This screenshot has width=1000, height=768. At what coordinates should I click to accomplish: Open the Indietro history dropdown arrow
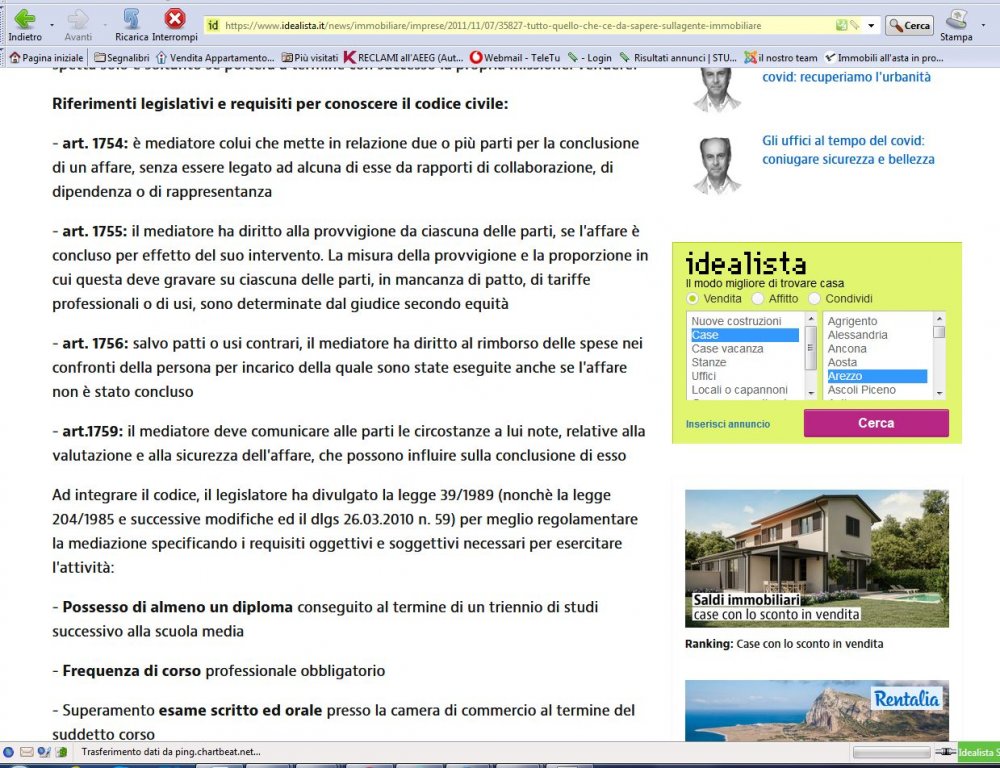[x=52, y=26]
